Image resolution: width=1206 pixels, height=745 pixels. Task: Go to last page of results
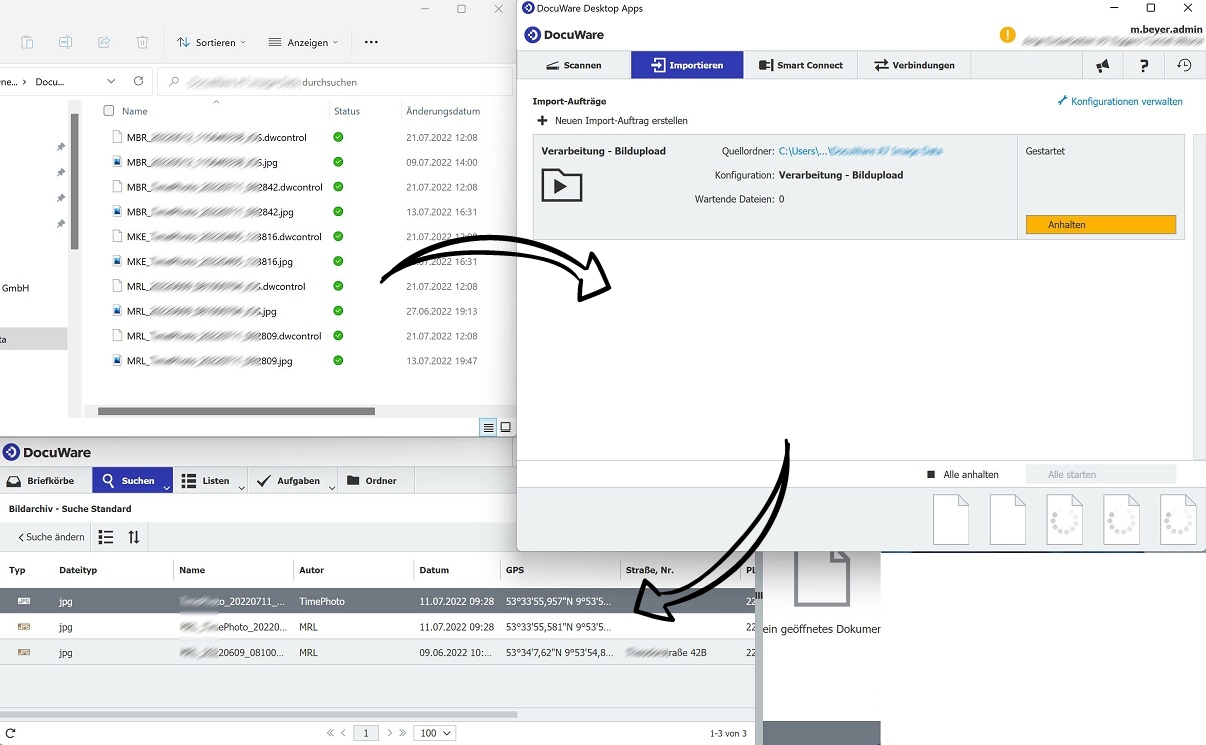pyautogui.click(x=403, y=733)
